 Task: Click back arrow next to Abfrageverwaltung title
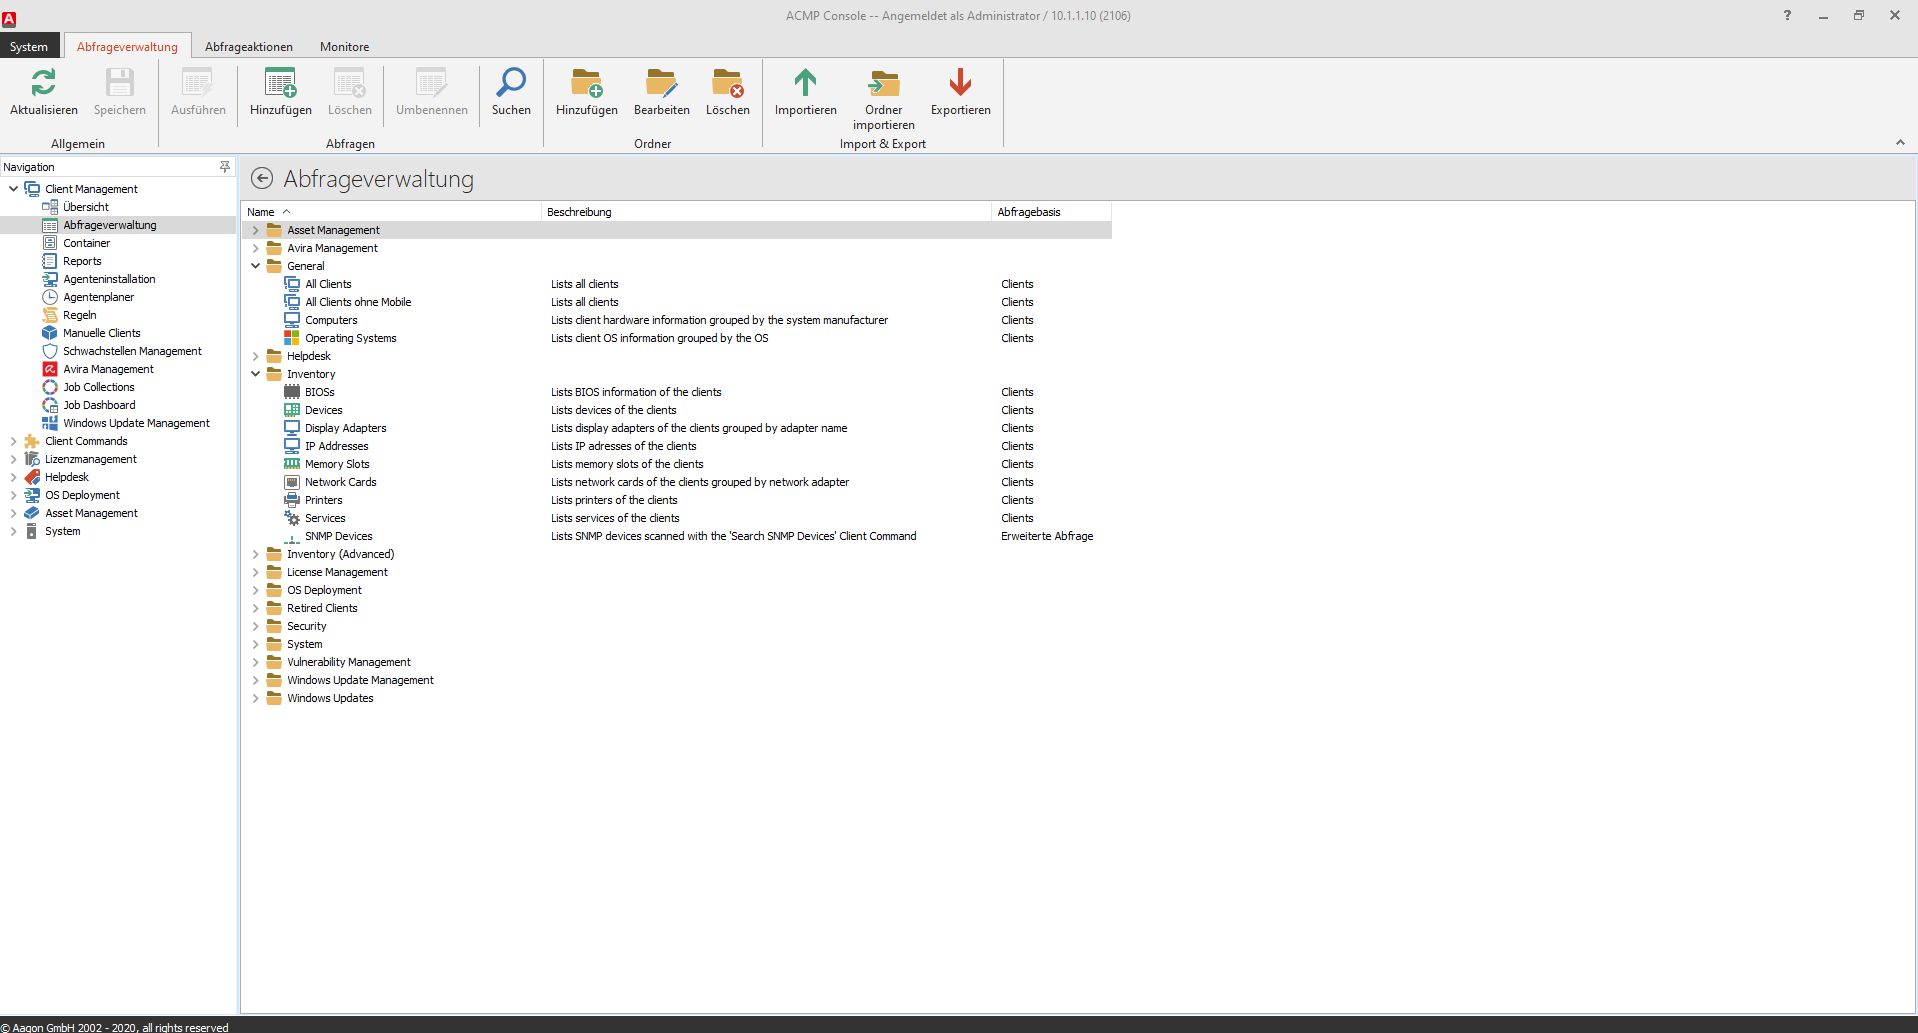[x=262, y=179]
